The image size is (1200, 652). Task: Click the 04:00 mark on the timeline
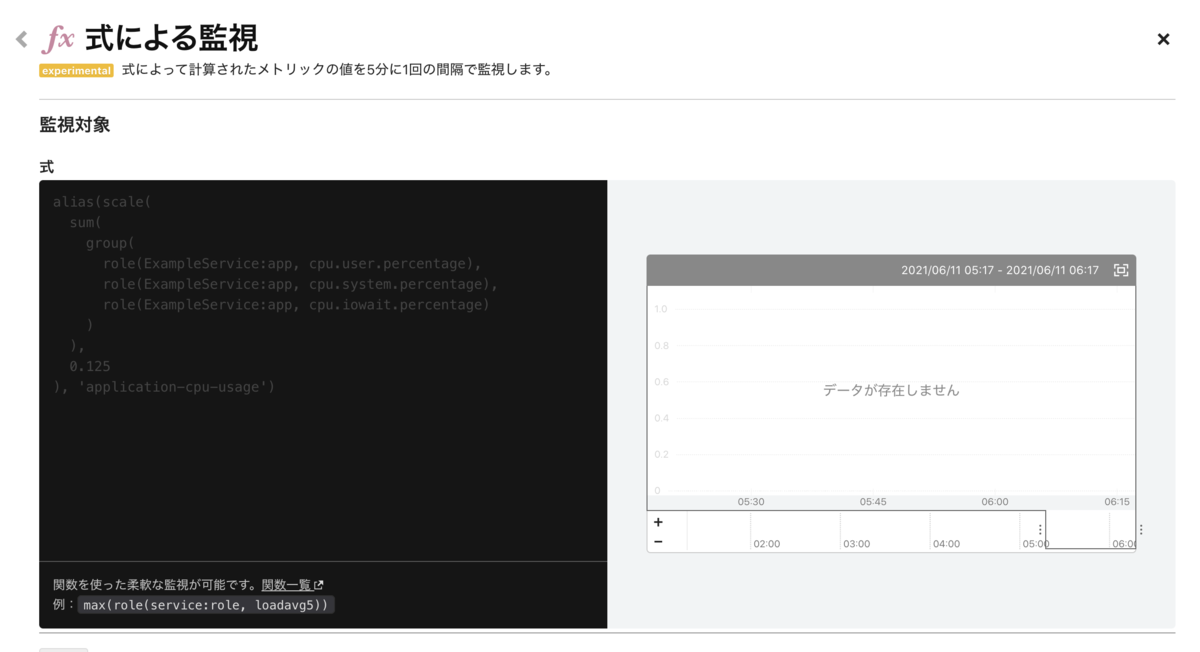946,544
